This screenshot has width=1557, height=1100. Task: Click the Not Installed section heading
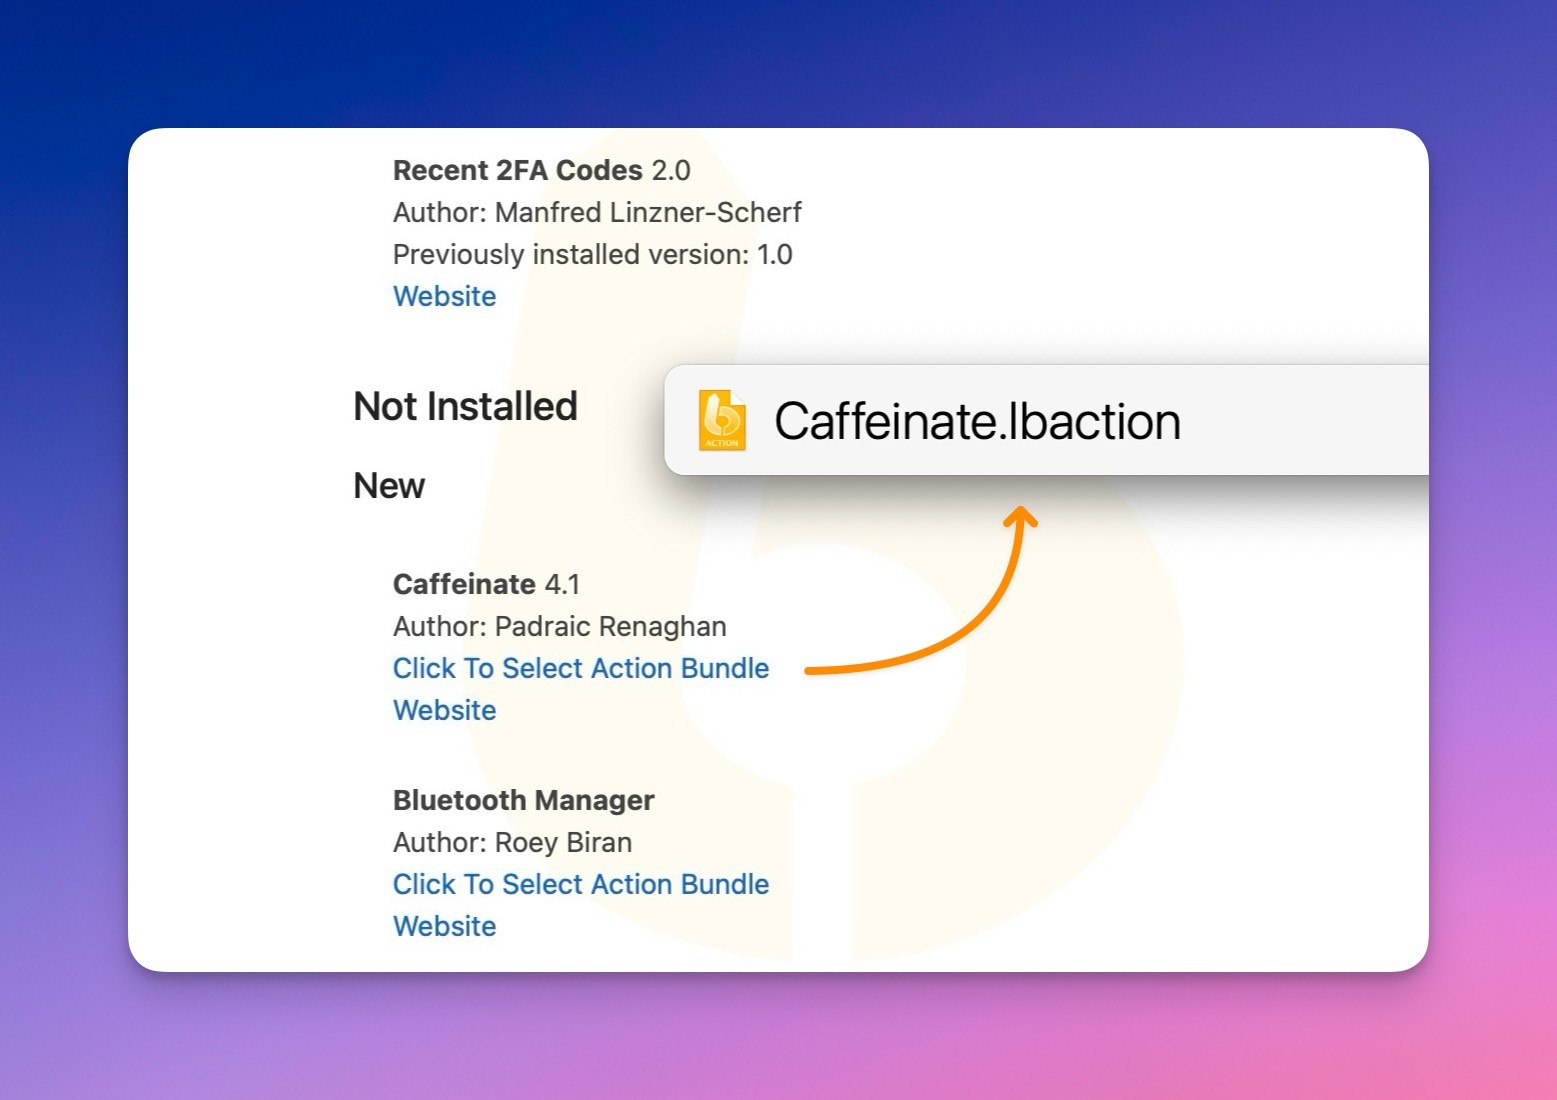click(x=465, y=407)
